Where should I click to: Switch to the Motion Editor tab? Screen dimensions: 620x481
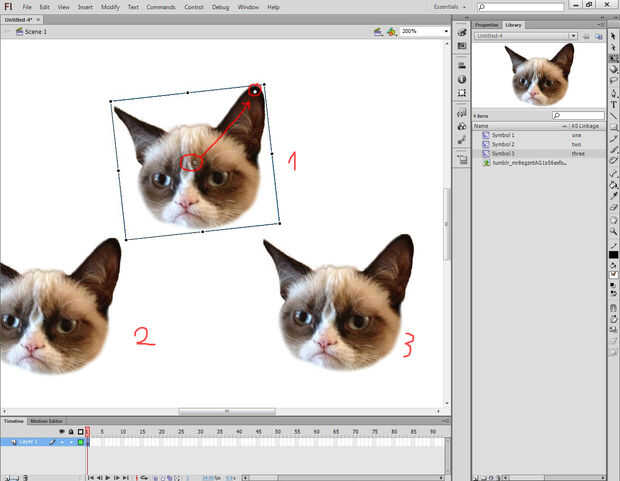click(x=46, y=421)
